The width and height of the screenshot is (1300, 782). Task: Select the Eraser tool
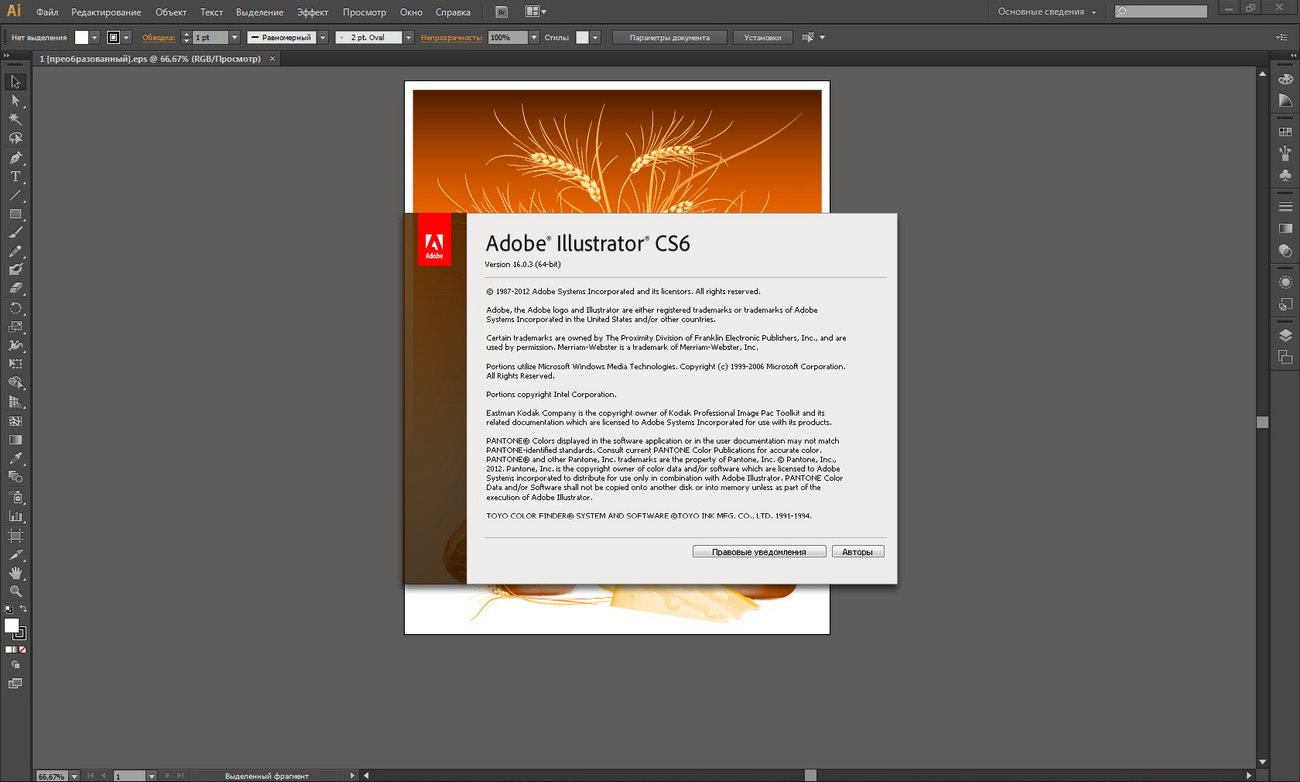coord(15,289)
